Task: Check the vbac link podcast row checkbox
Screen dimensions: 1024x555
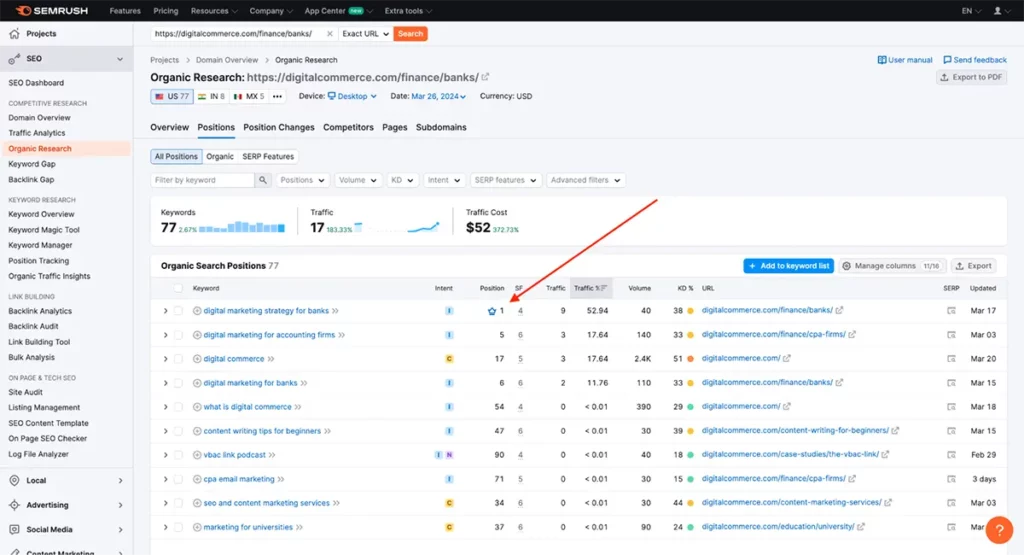Action: coord(178,454)
